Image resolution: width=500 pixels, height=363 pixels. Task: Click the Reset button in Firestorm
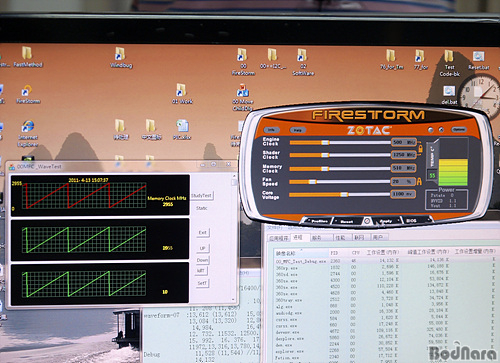click(x=347, y=221)
